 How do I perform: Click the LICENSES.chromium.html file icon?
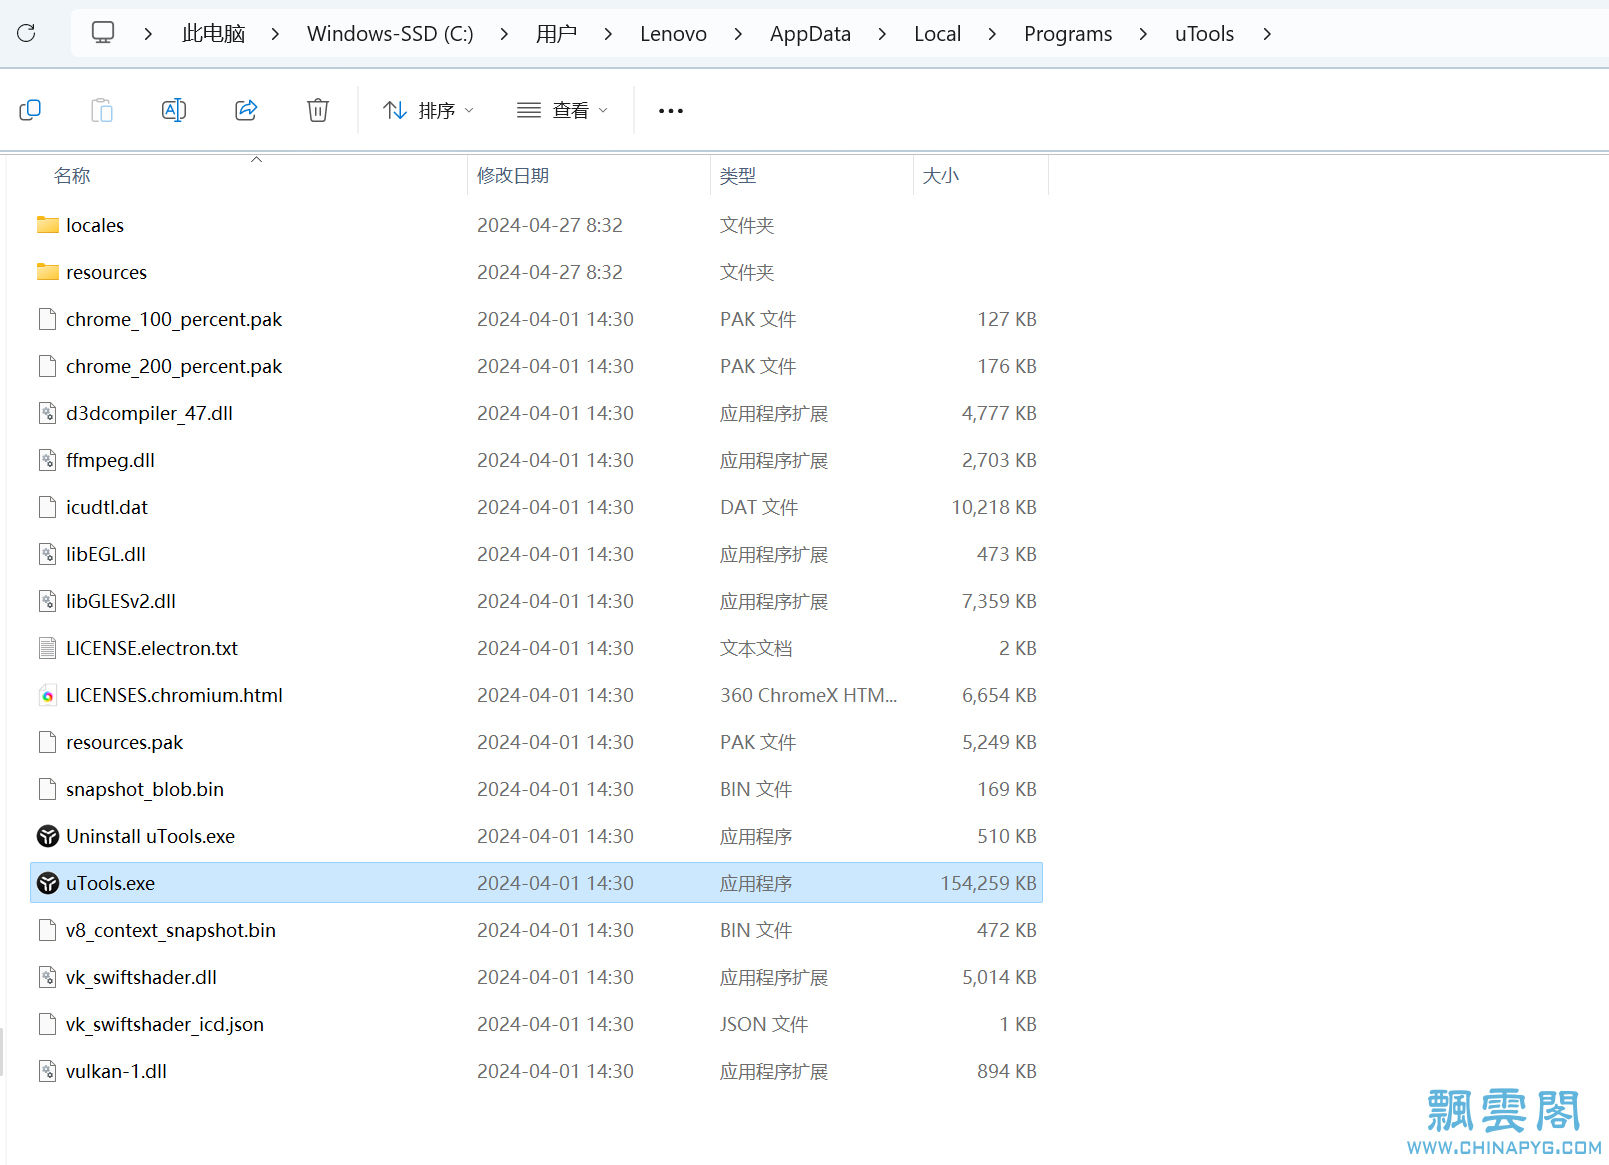click(x=48, y=695)
